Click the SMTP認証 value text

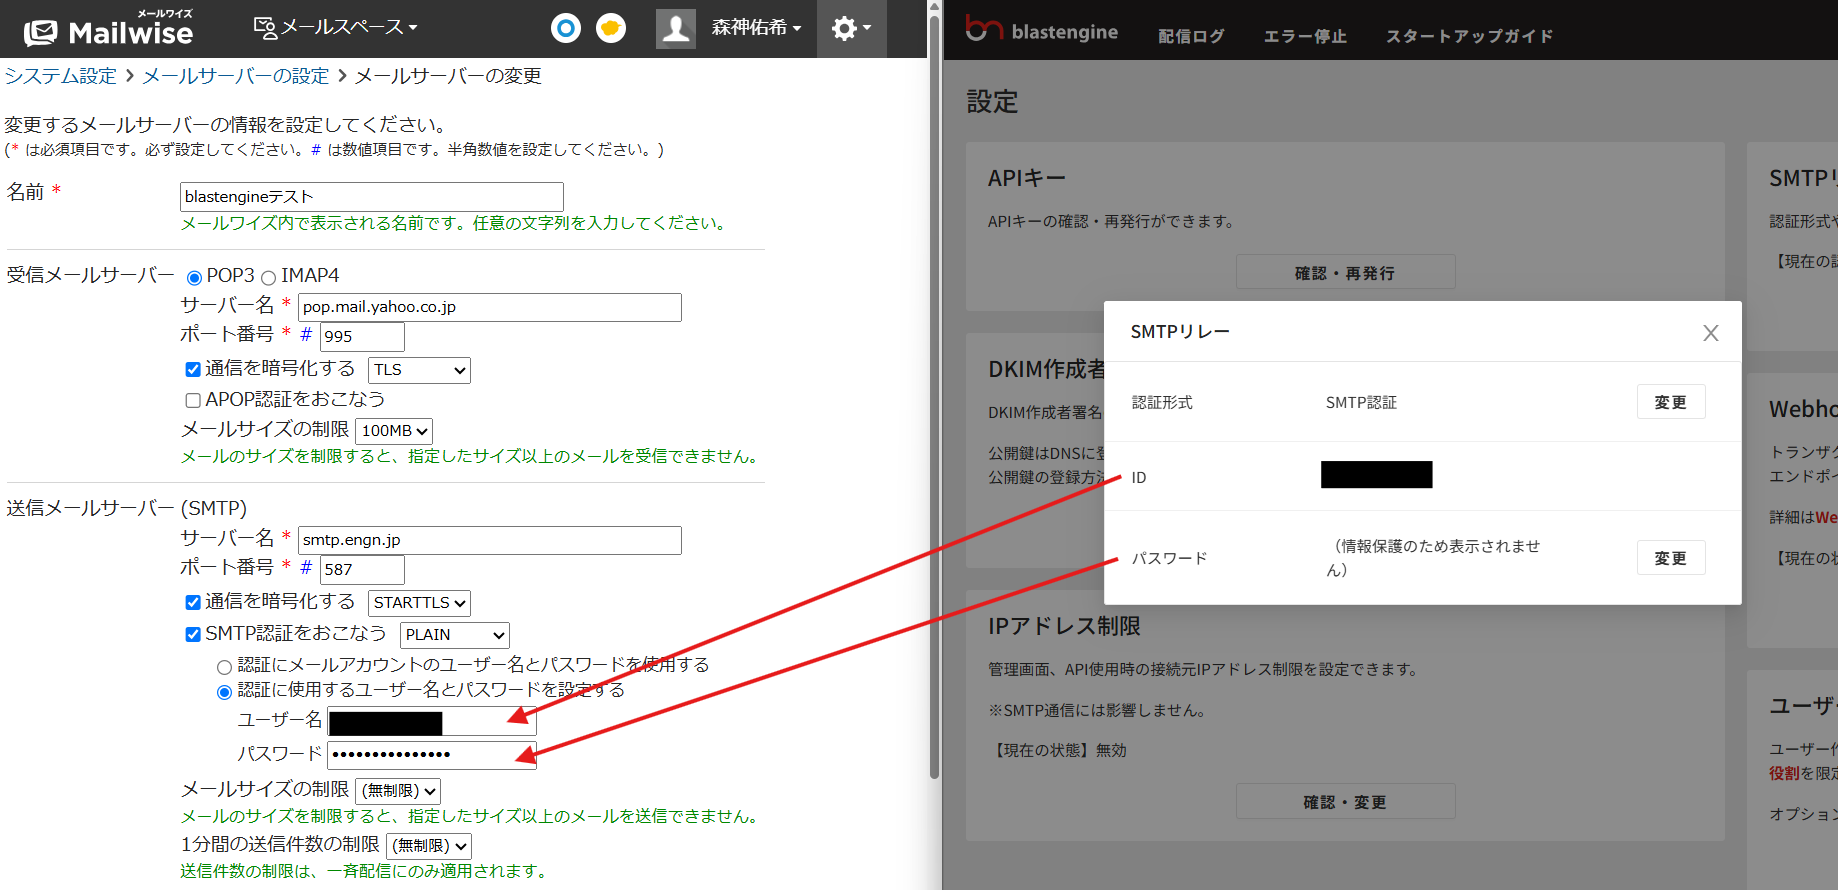click(x=1361, y=402)
